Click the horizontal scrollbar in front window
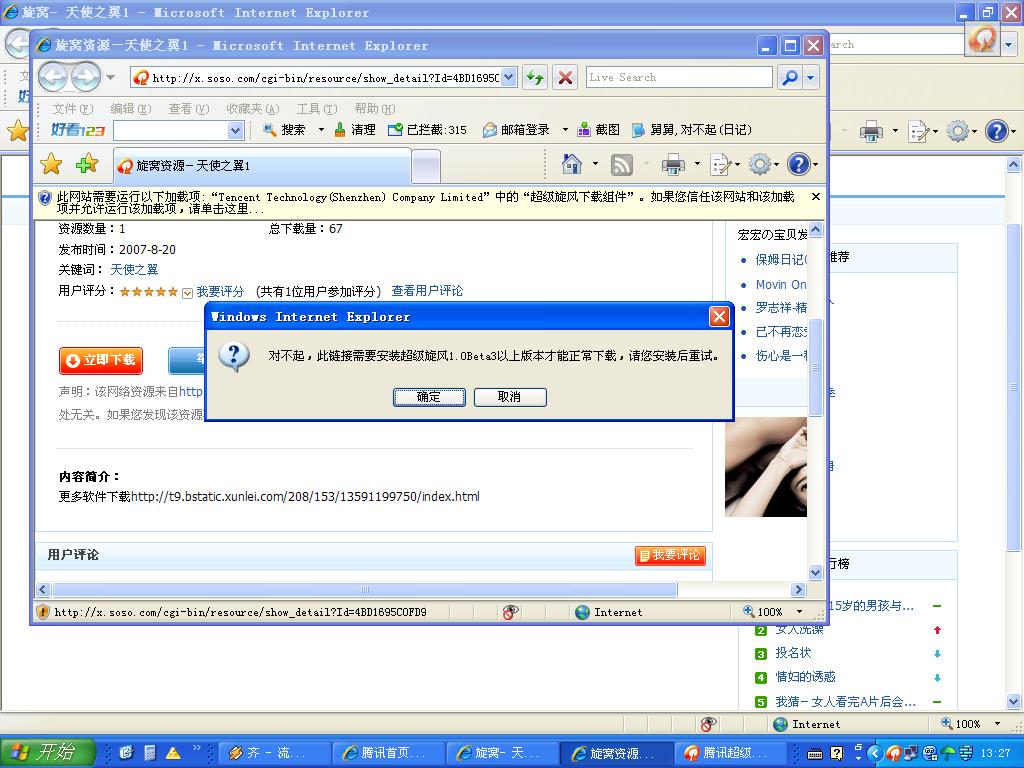The width and height of the screenshot is (1024, 768). pos(364,590)
